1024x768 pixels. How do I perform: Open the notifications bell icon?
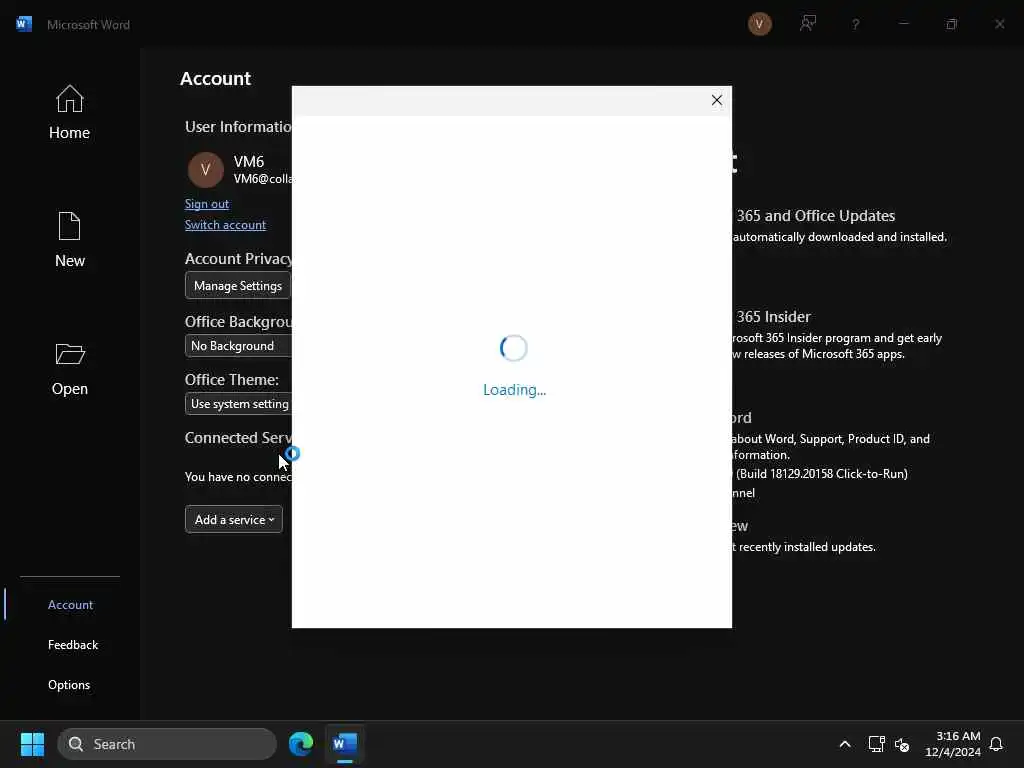click(x=996, y=744)
